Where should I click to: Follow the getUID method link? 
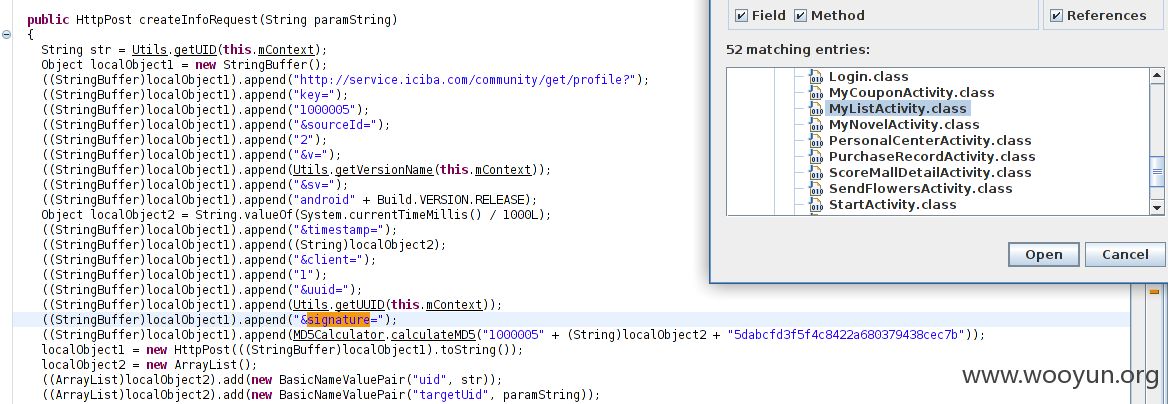click(194, 50)
